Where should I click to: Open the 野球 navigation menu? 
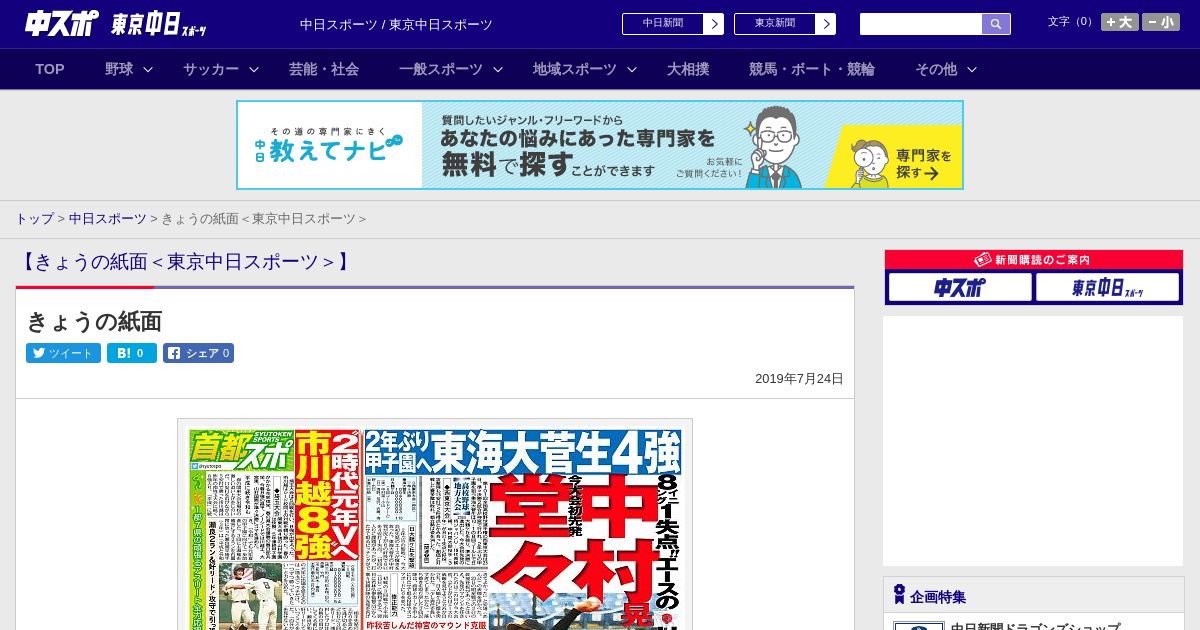point(119,69)
